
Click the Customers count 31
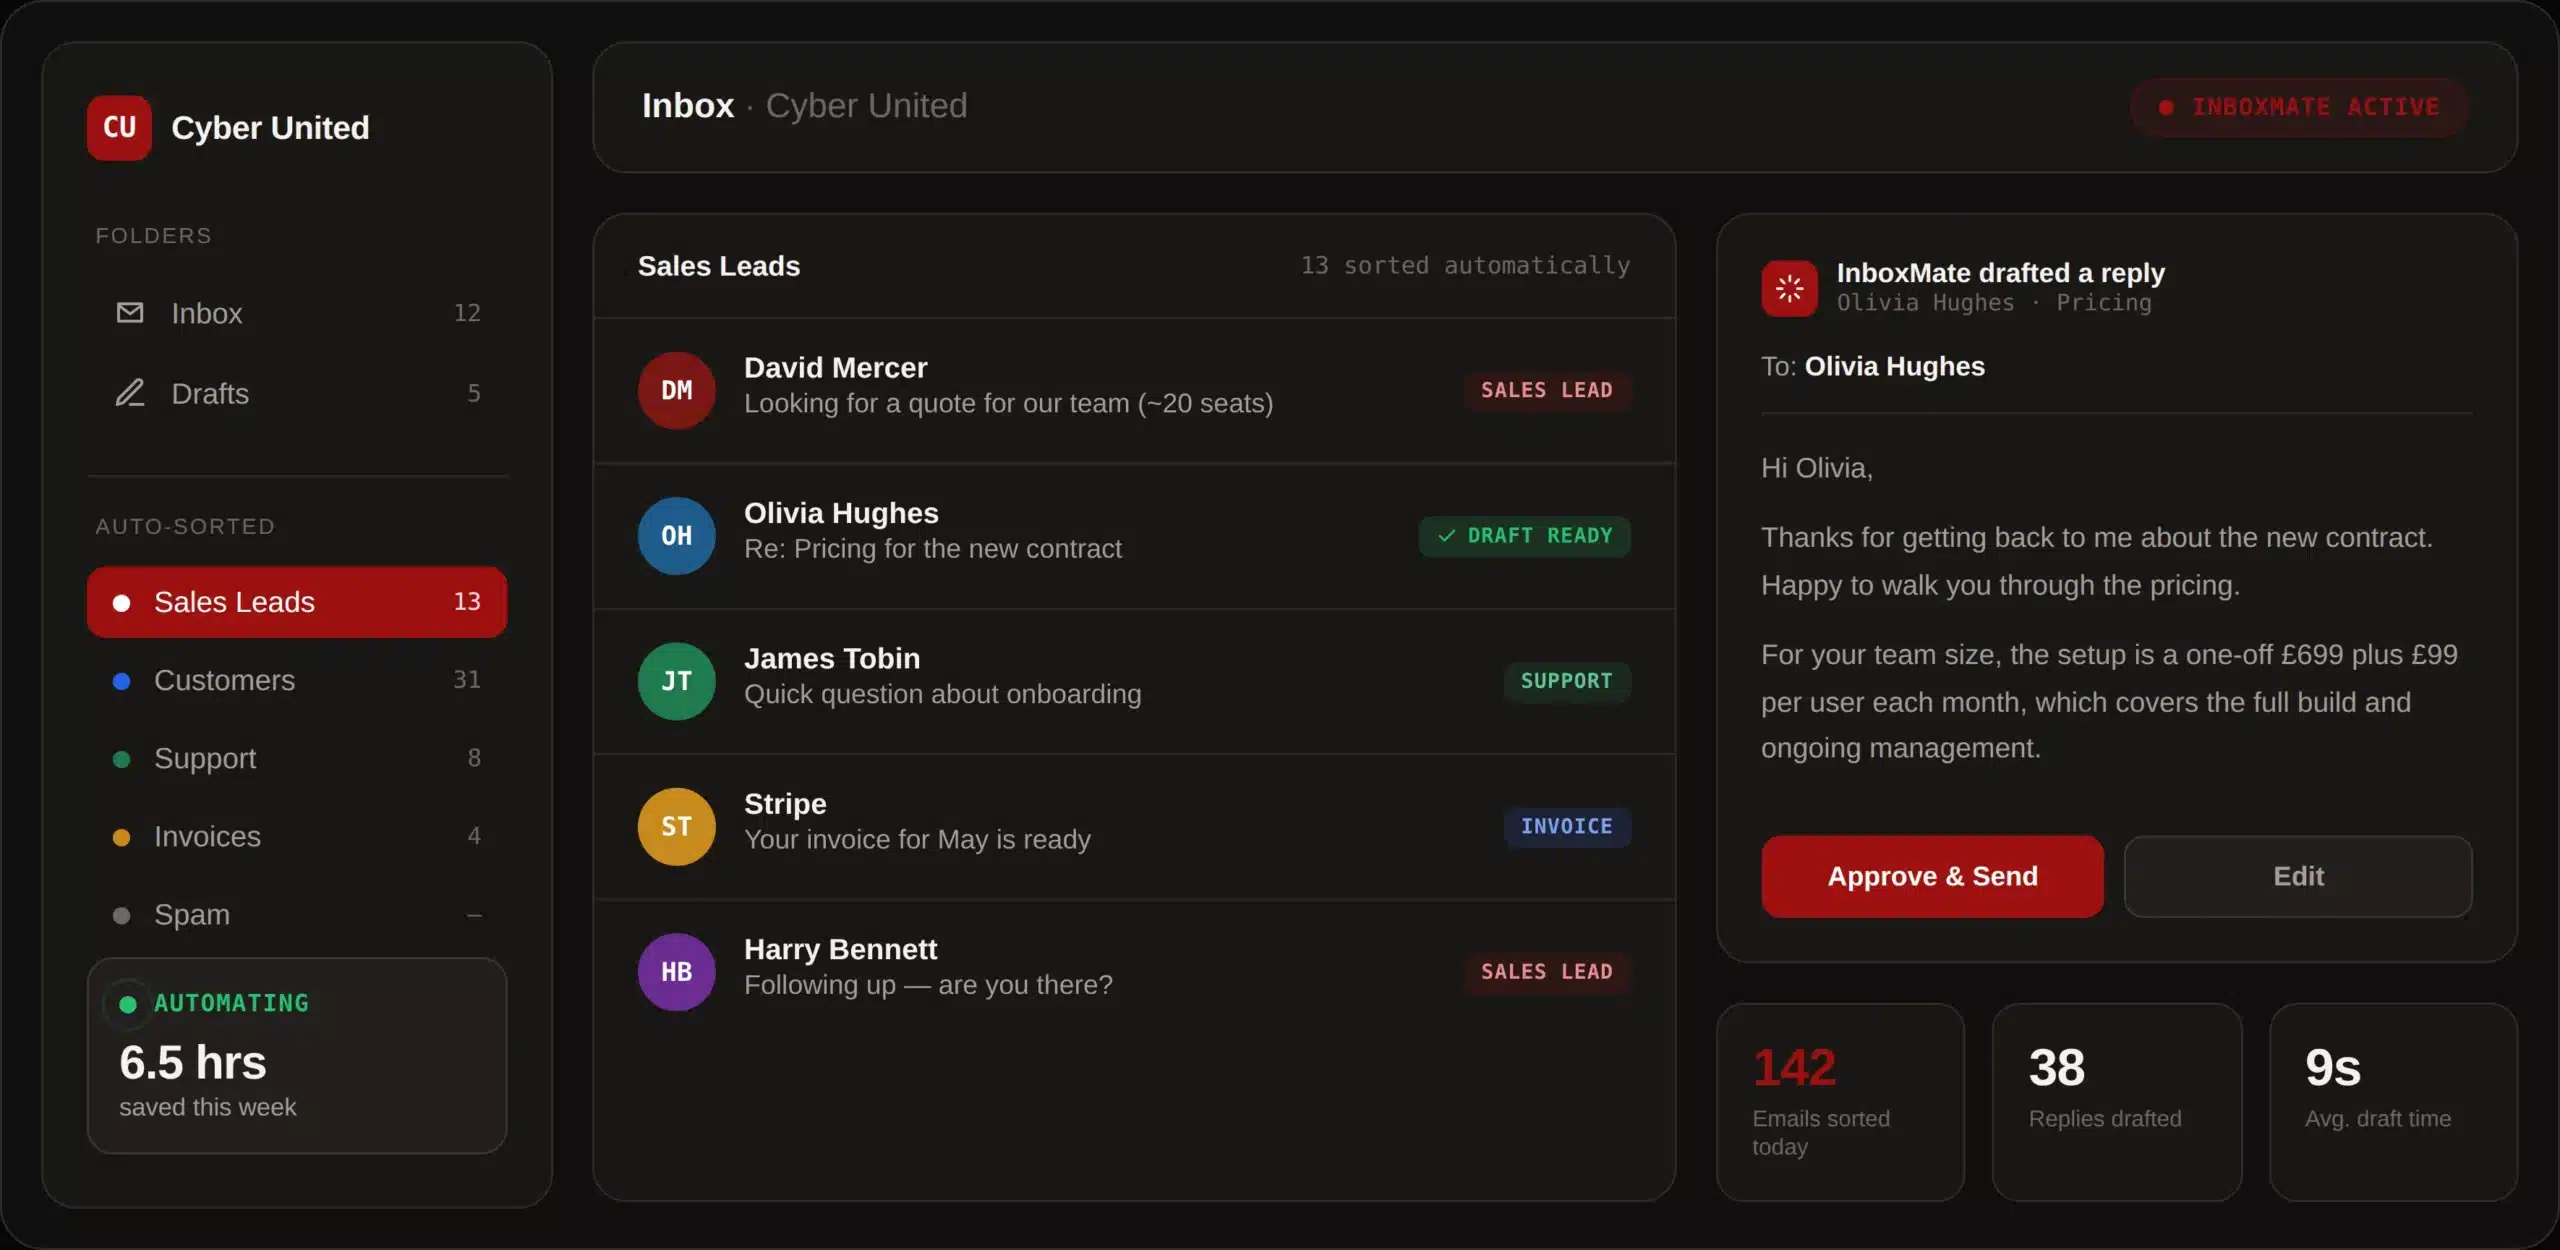pos(467,680)
